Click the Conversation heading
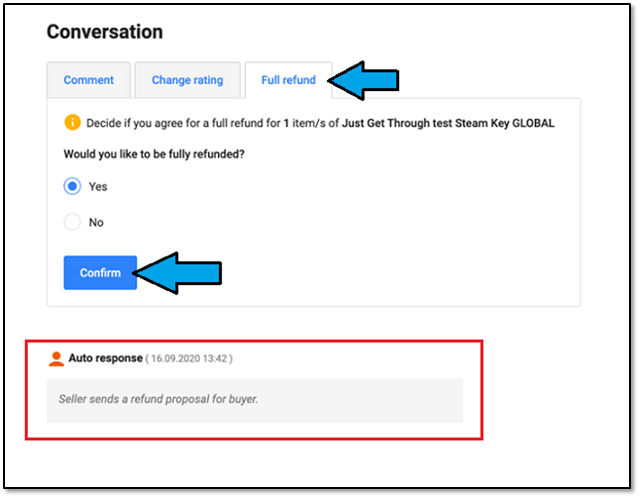Screen dimensions: 640x498 [x=104, y=32]
